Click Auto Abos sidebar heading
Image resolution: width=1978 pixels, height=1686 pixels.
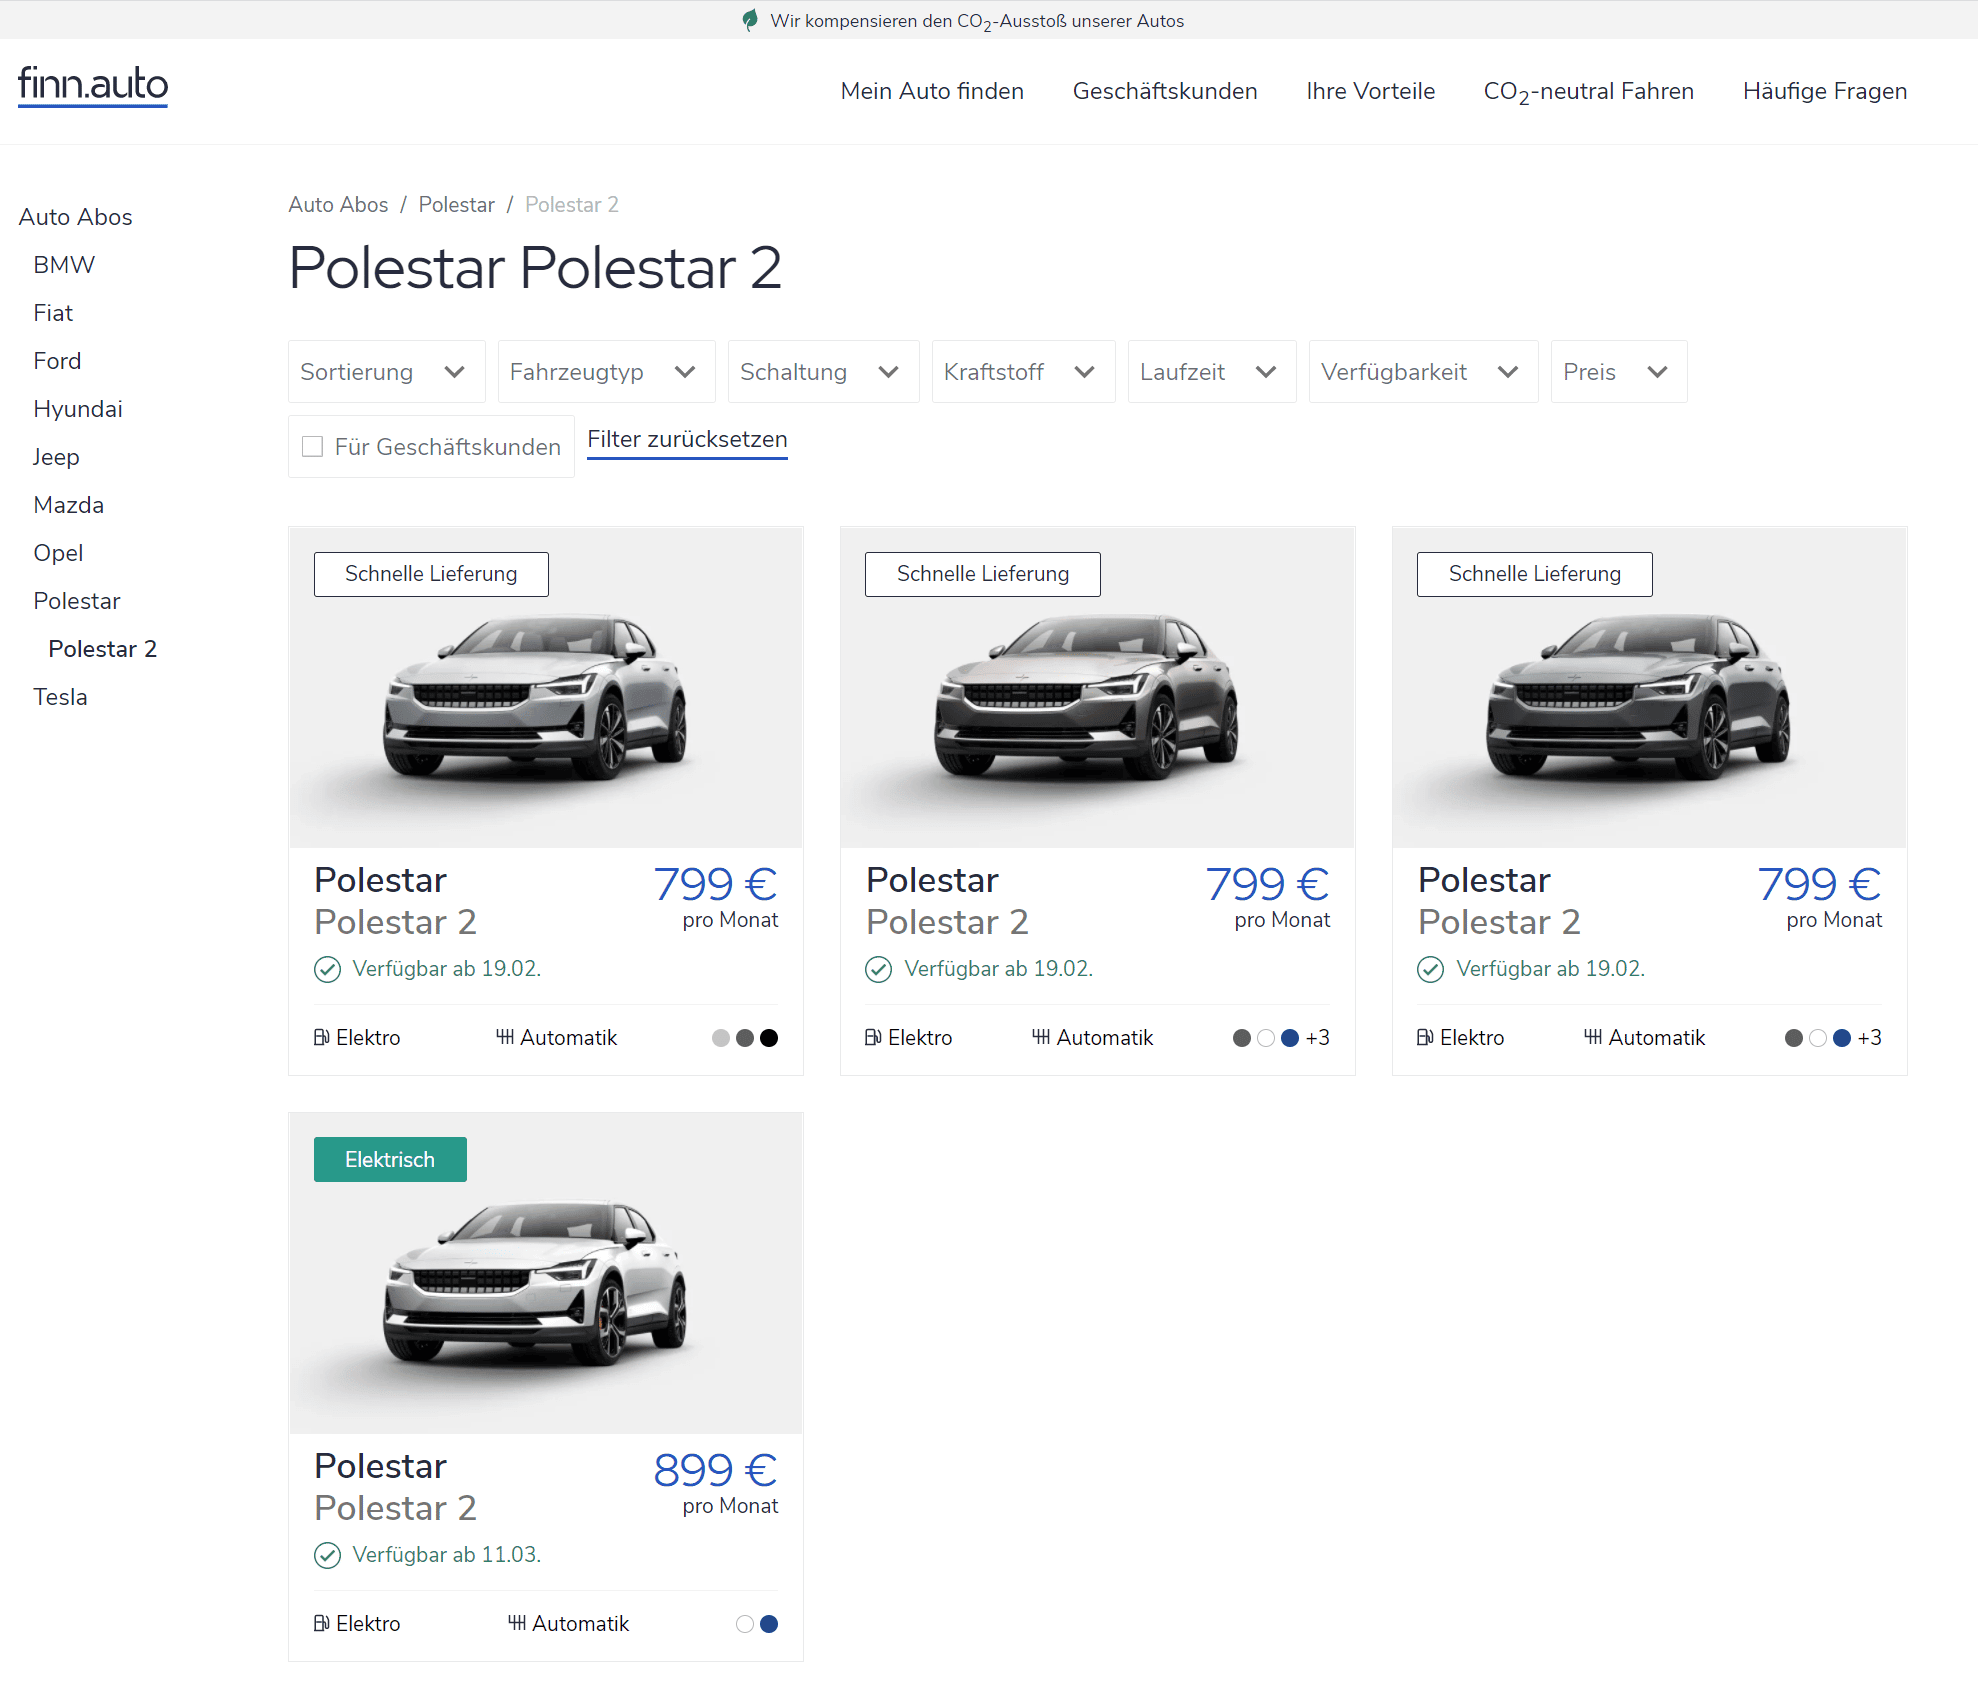(76, 217)
